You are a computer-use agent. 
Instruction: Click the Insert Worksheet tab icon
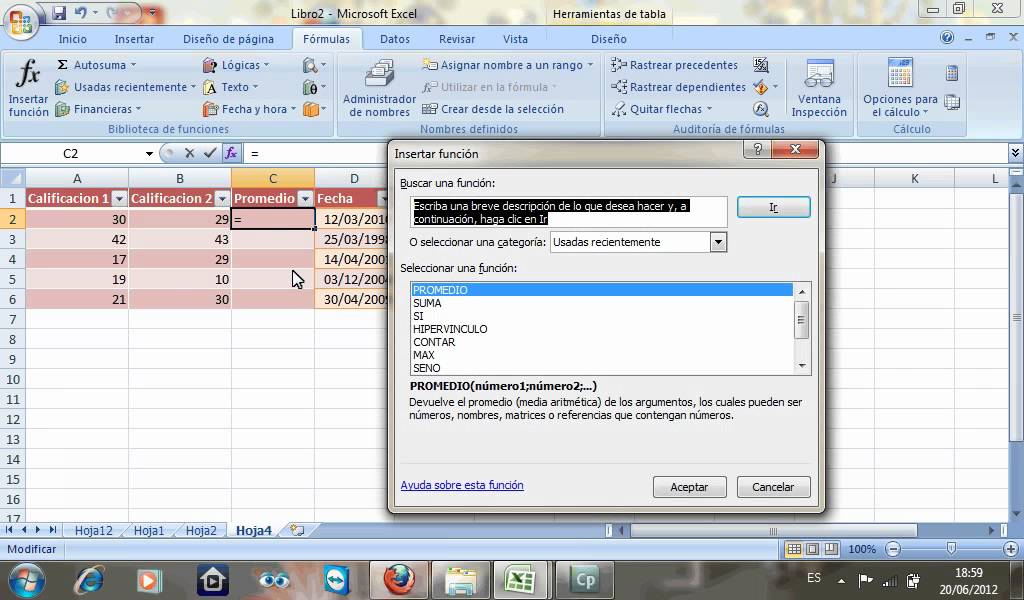click(x=297, y=530)
